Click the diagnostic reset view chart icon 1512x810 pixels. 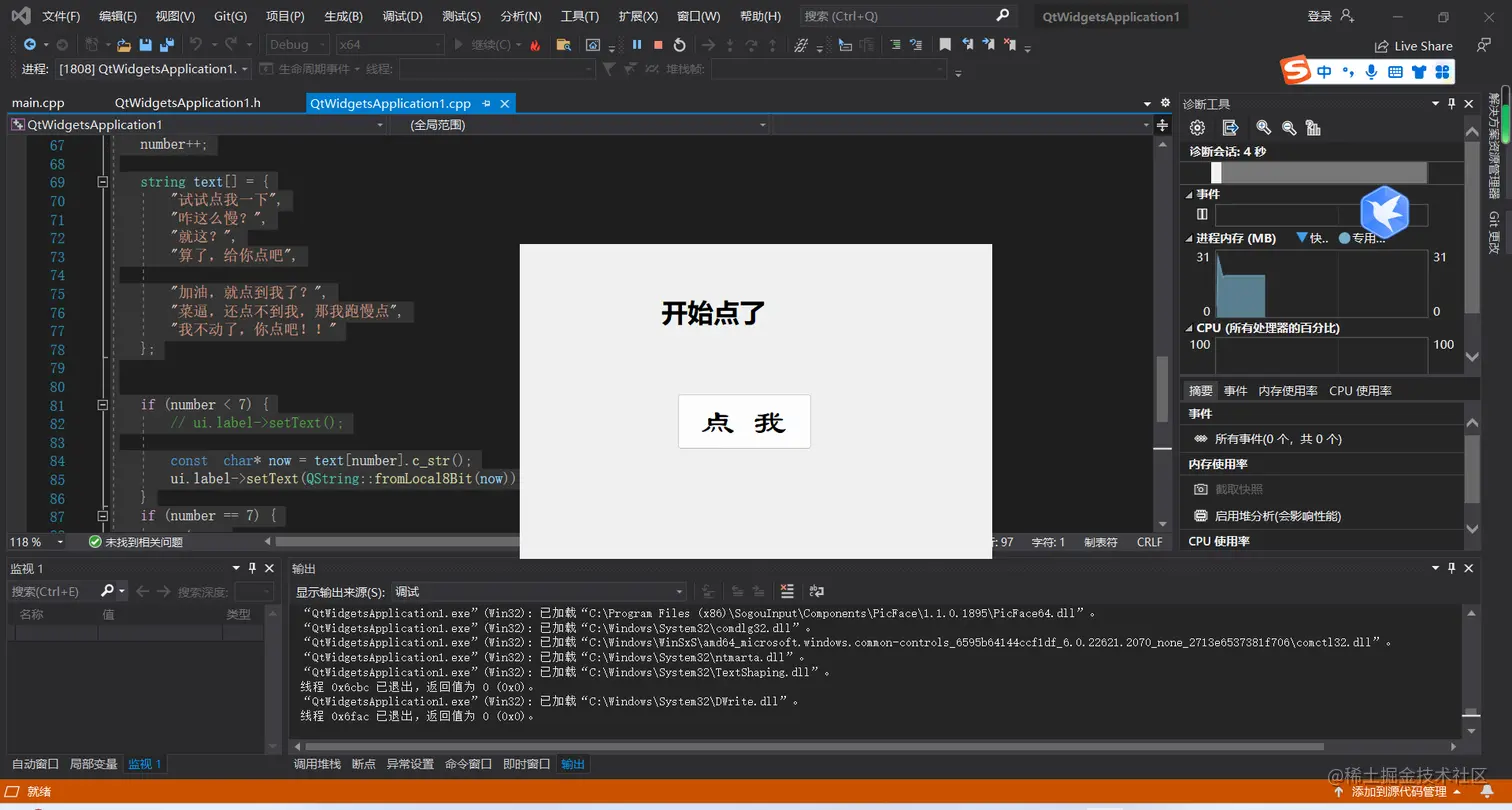click(1314, 128)
